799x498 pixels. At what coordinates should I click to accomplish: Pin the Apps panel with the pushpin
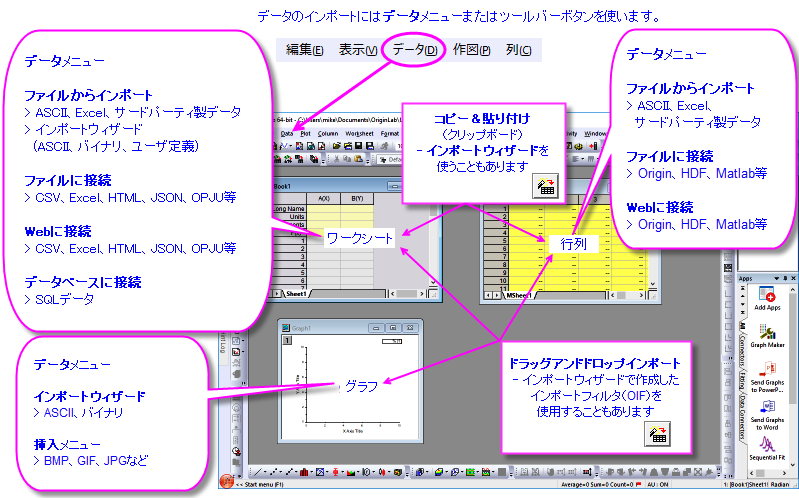click(785, 278)
